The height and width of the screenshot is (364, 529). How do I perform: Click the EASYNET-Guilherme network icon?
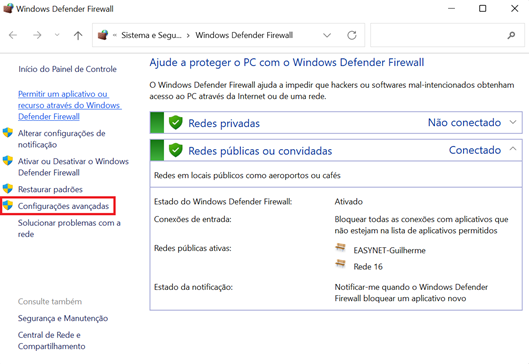pos(340,248)
